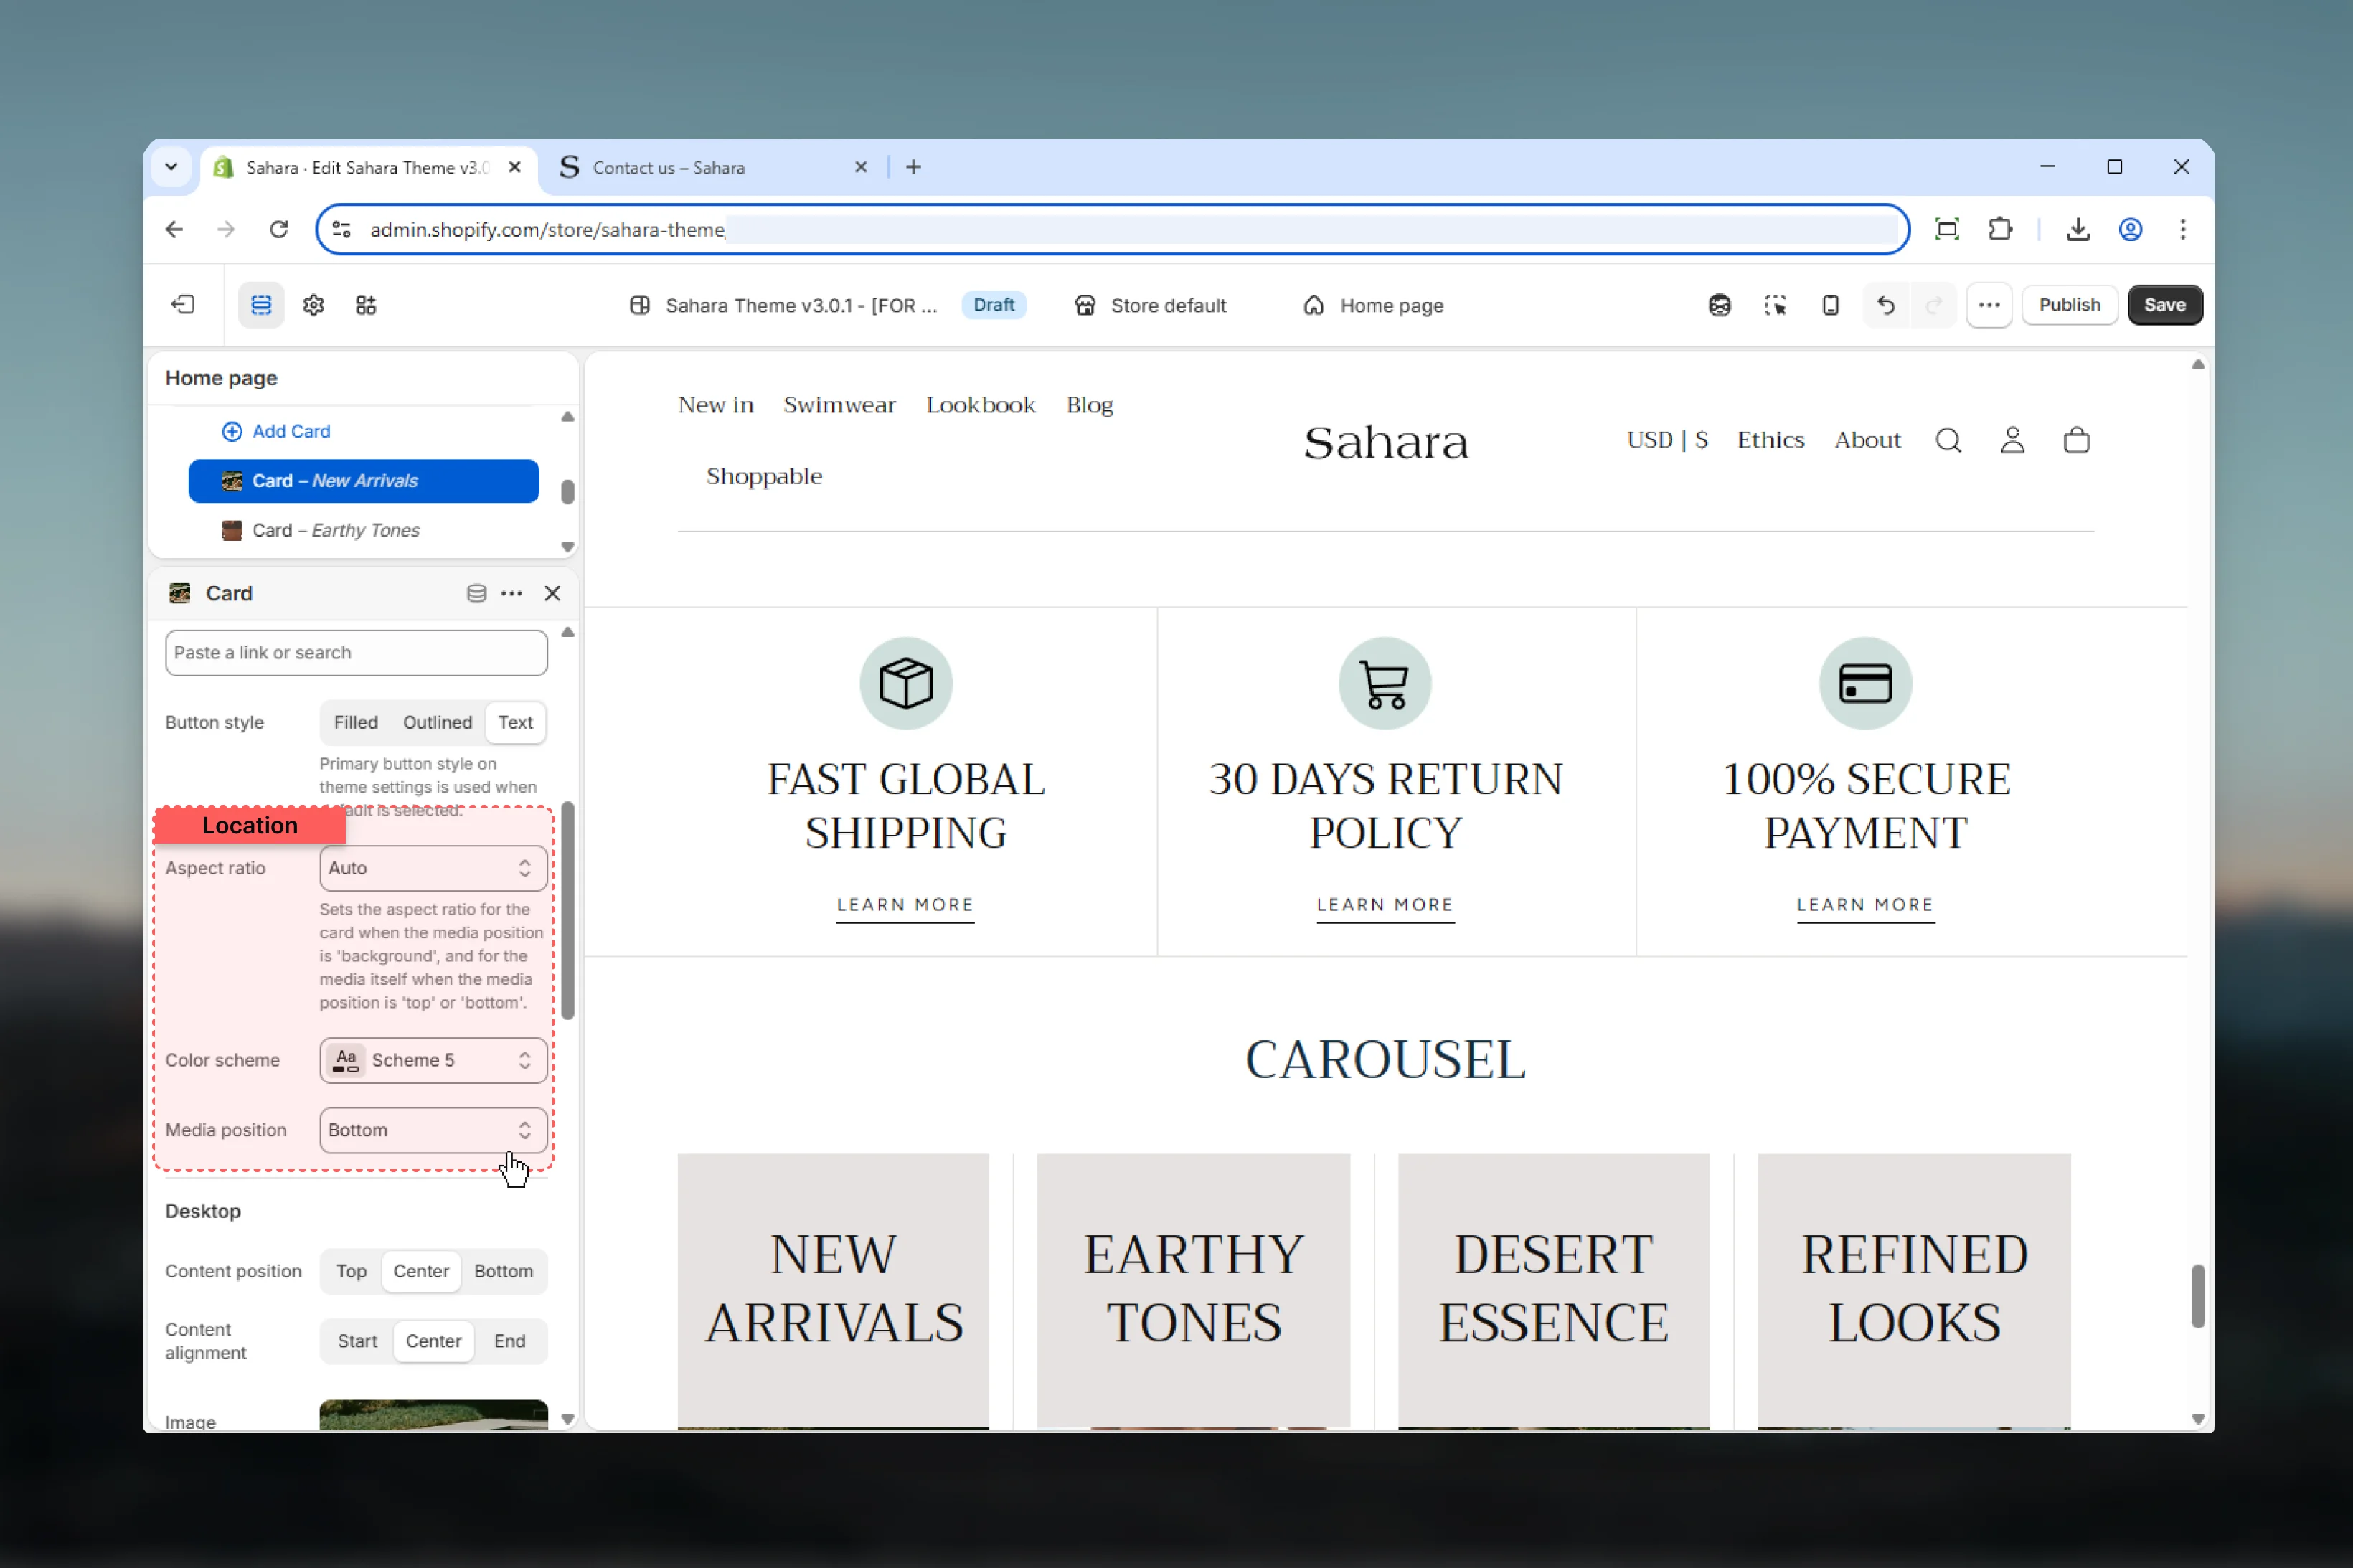Click the Save button
This screenshot has width=2353, height=1568.
click(2164, 305)
